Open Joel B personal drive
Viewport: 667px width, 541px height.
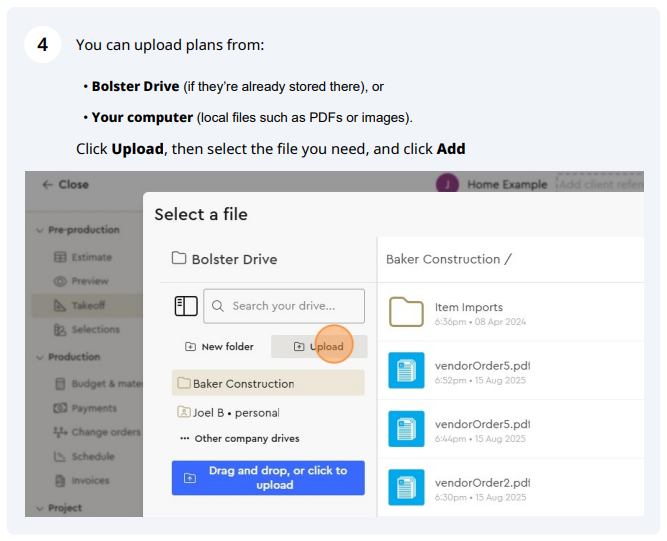tap(228, 413)
